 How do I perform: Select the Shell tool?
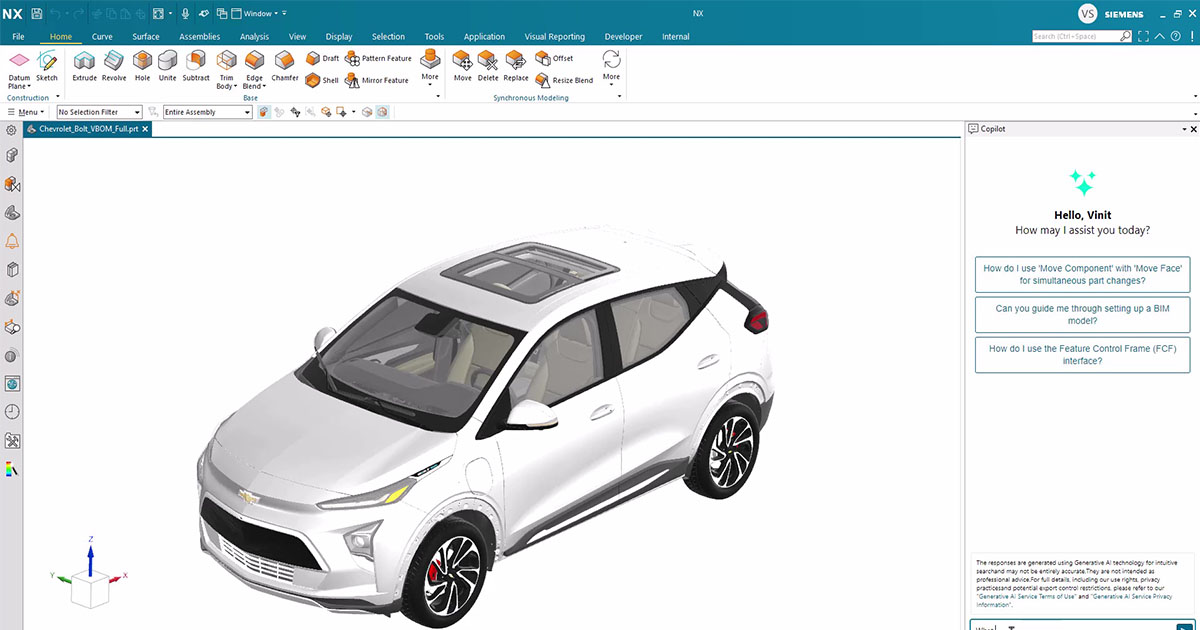(x=310, y=80)
